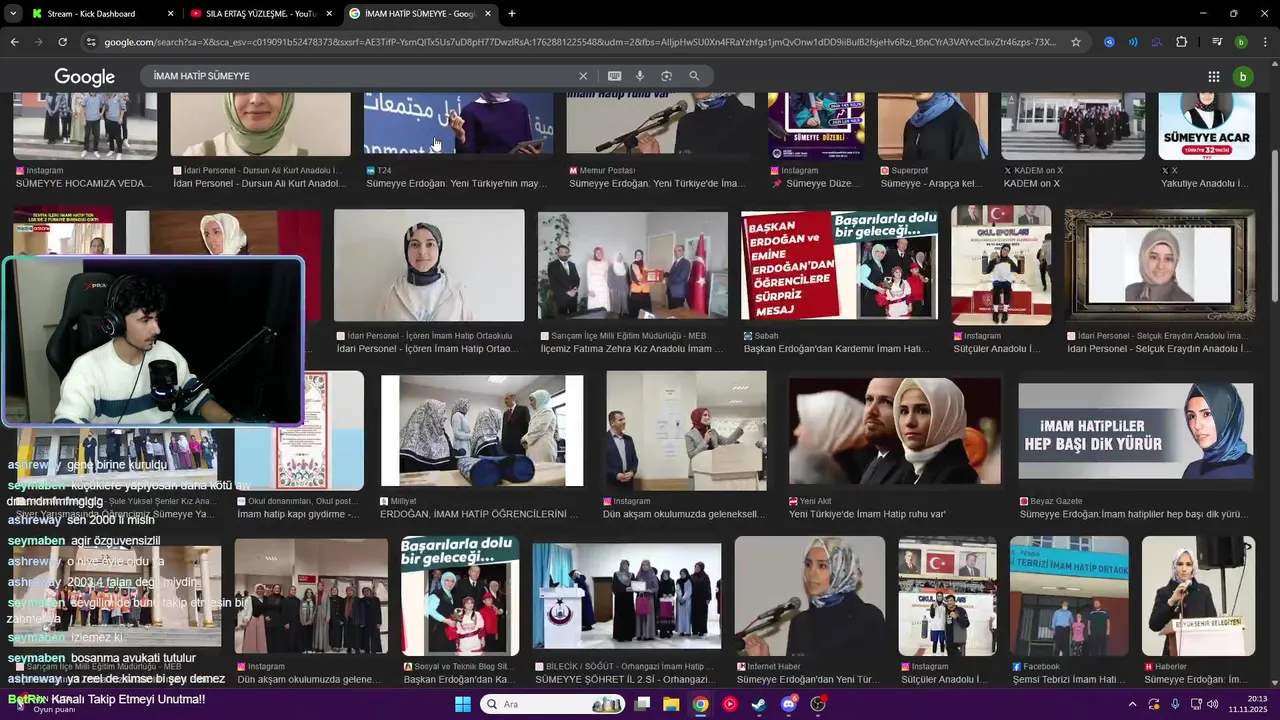Start voice search with microphone
Screen dimensions: 1280x720
tap(640, 76)
